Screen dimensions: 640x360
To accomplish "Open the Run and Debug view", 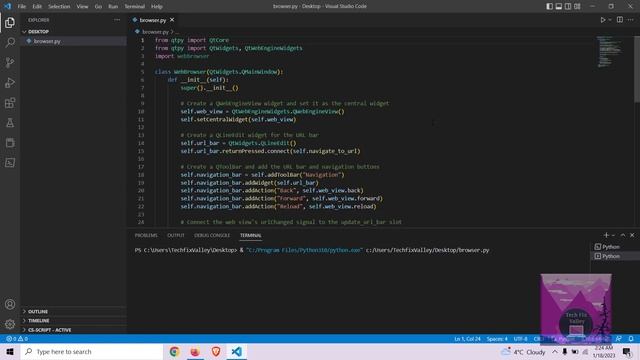I will click(10, 82).
